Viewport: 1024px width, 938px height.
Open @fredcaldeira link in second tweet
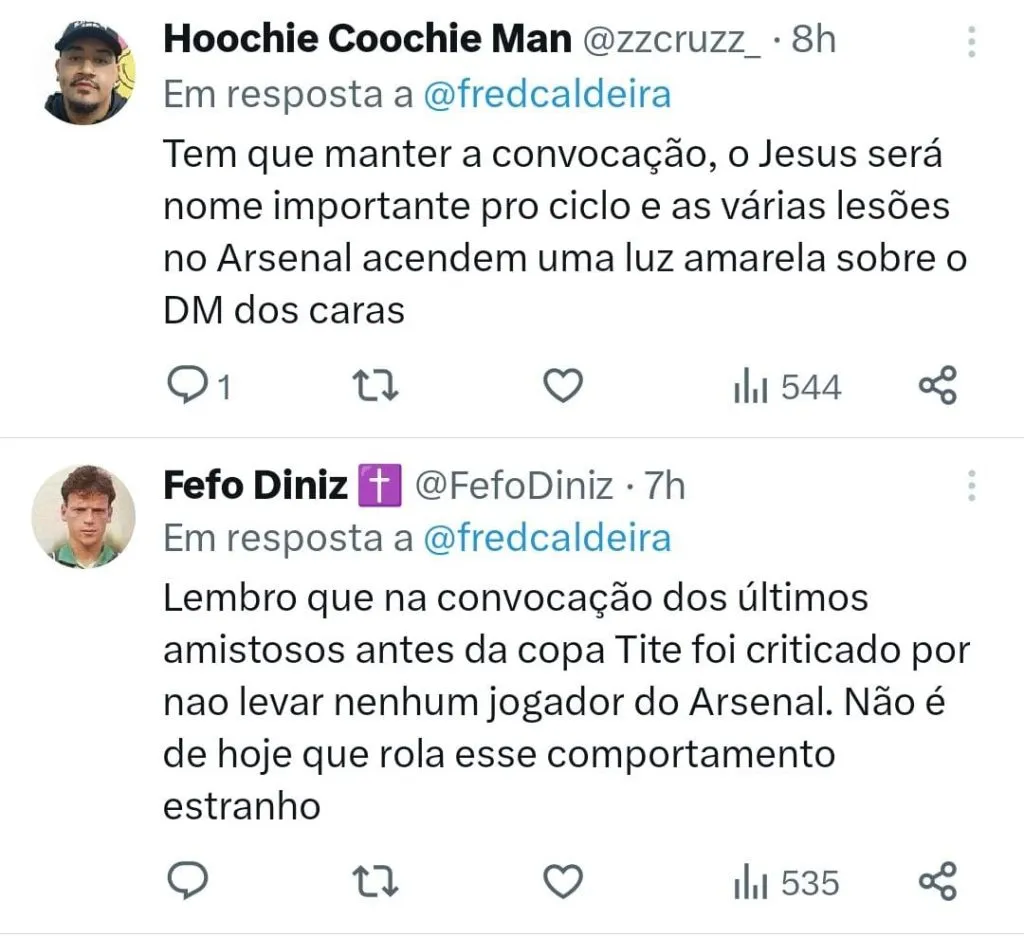pyautogui.click(x=547, y=538)
